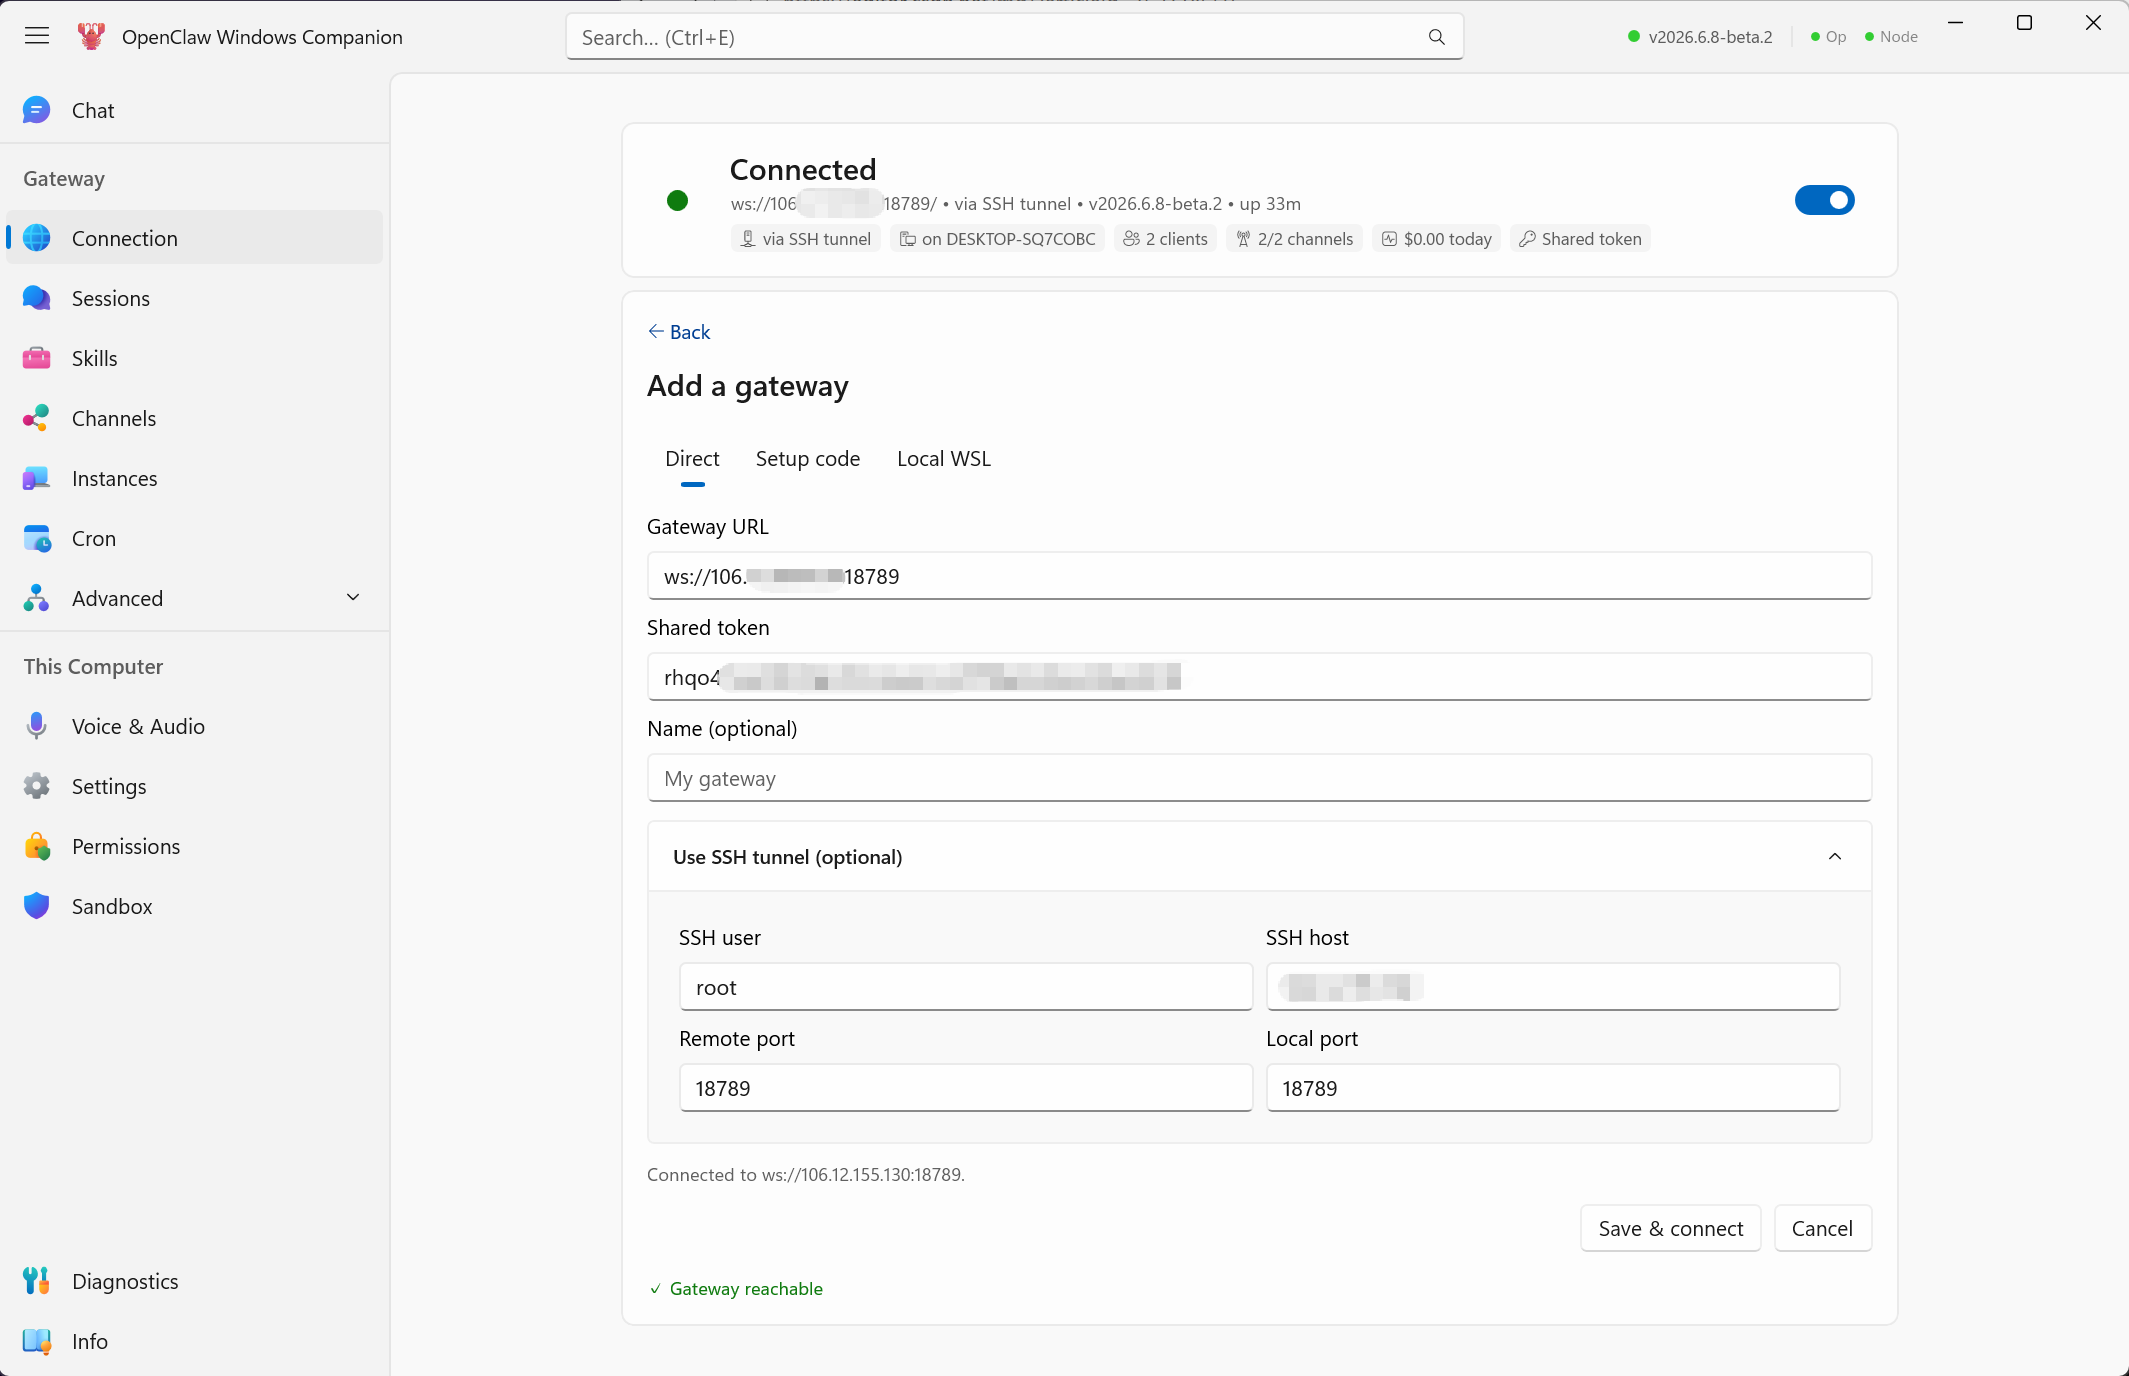Open the hamburger navigation menu
2129x1376 pixels.
tap(37, 37)
